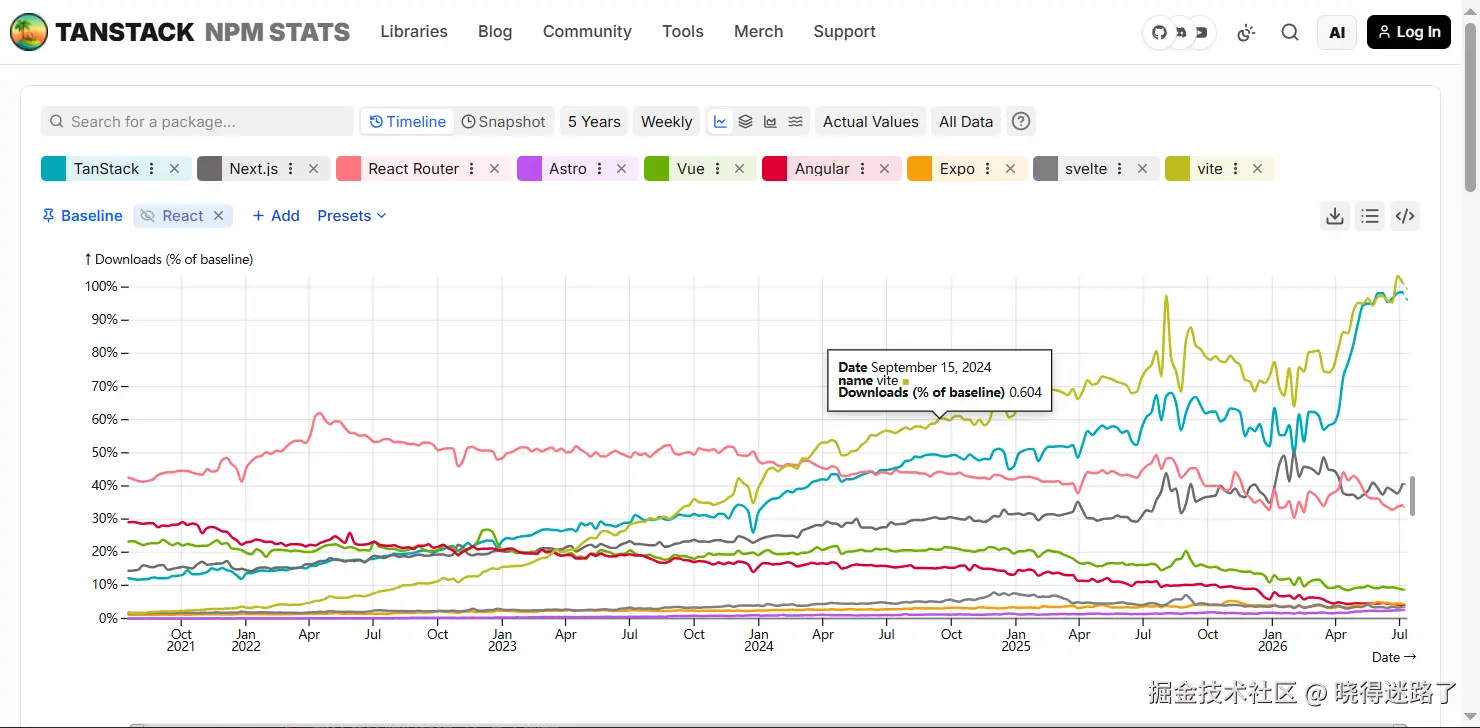Open Next.js chip options menu
The height and width of the screenshot is (728, 1480).
click(x=291, y=169)
